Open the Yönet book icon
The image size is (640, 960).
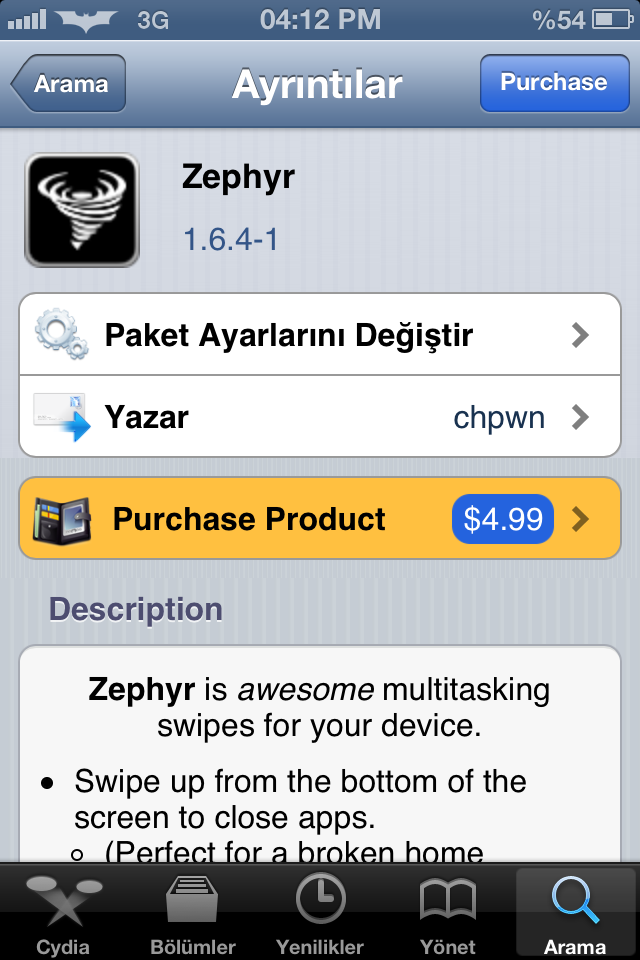click(448, 899)
